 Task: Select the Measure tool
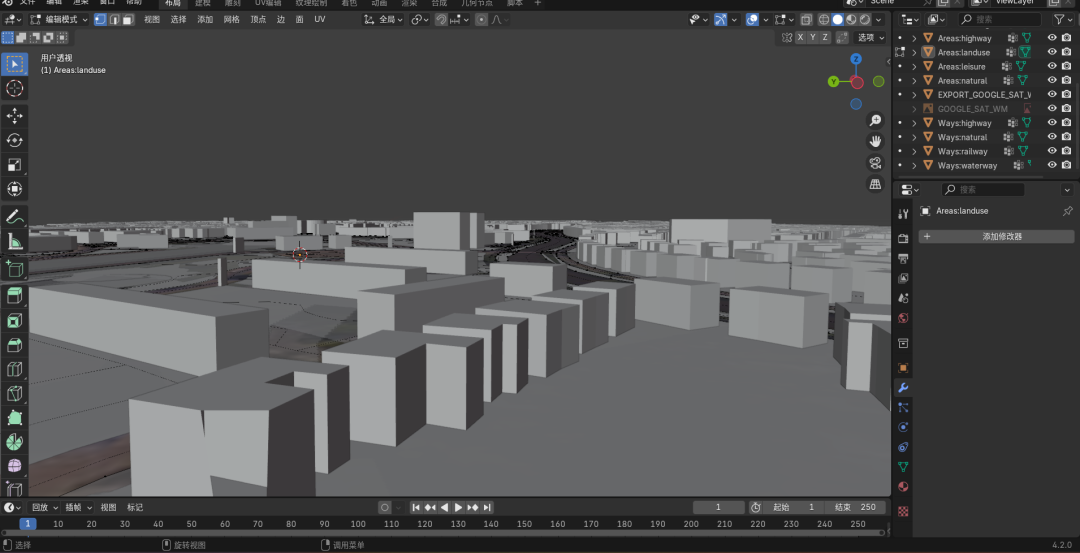coord(14,241)
